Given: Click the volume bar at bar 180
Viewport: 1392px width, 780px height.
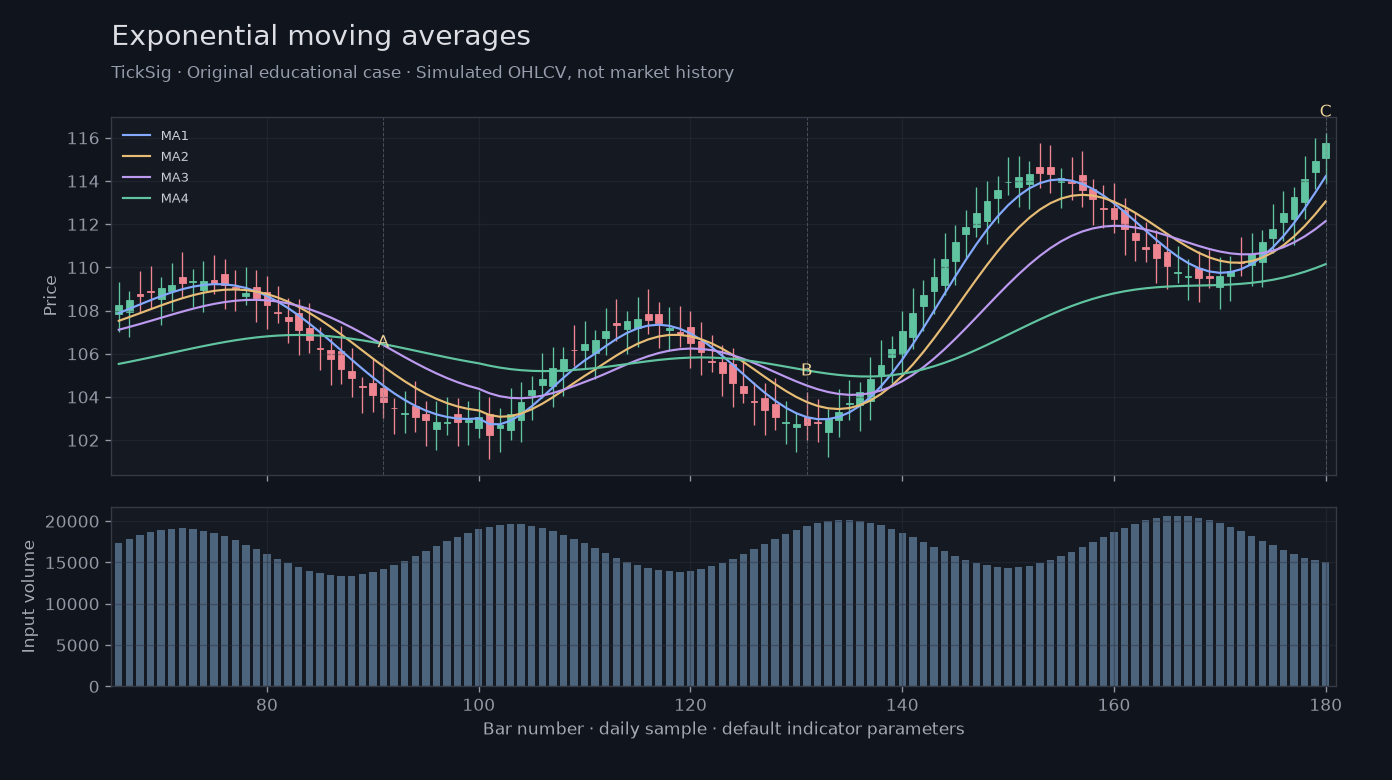Looking at the screenshot, I should pyautogui.click(x=1326, y=624).
